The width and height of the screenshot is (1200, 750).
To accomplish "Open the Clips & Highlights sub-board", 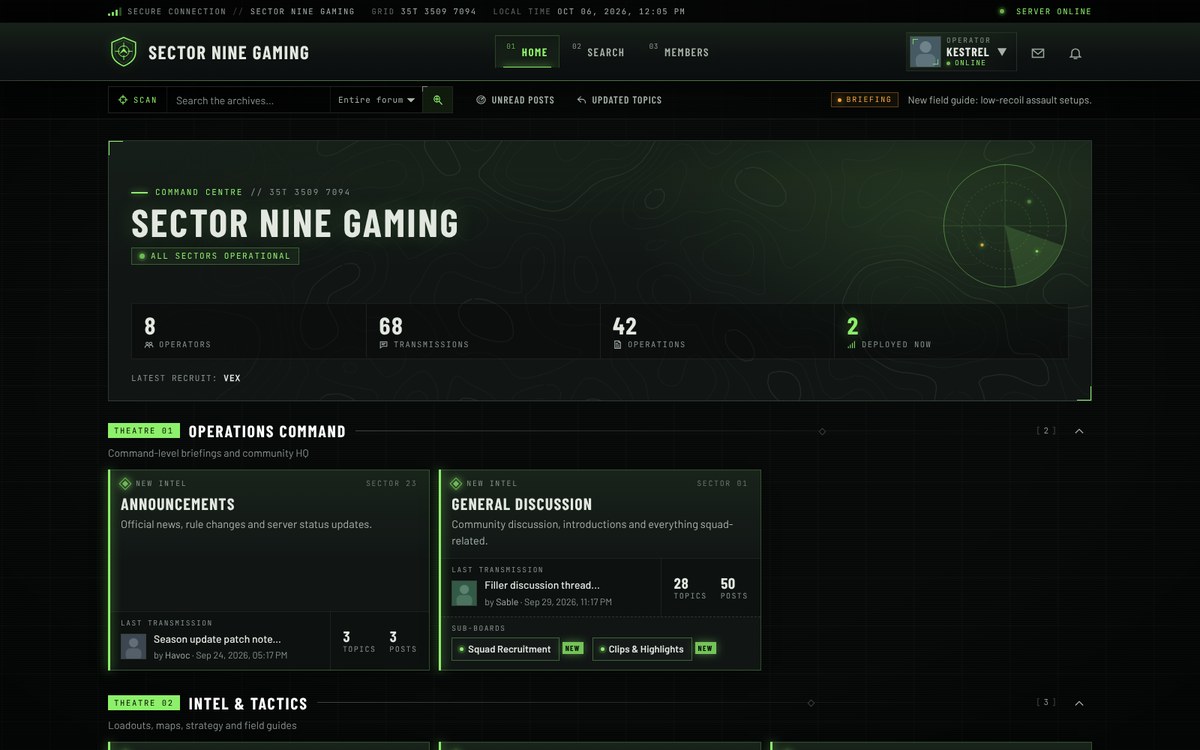I will [x=642, y=649].
